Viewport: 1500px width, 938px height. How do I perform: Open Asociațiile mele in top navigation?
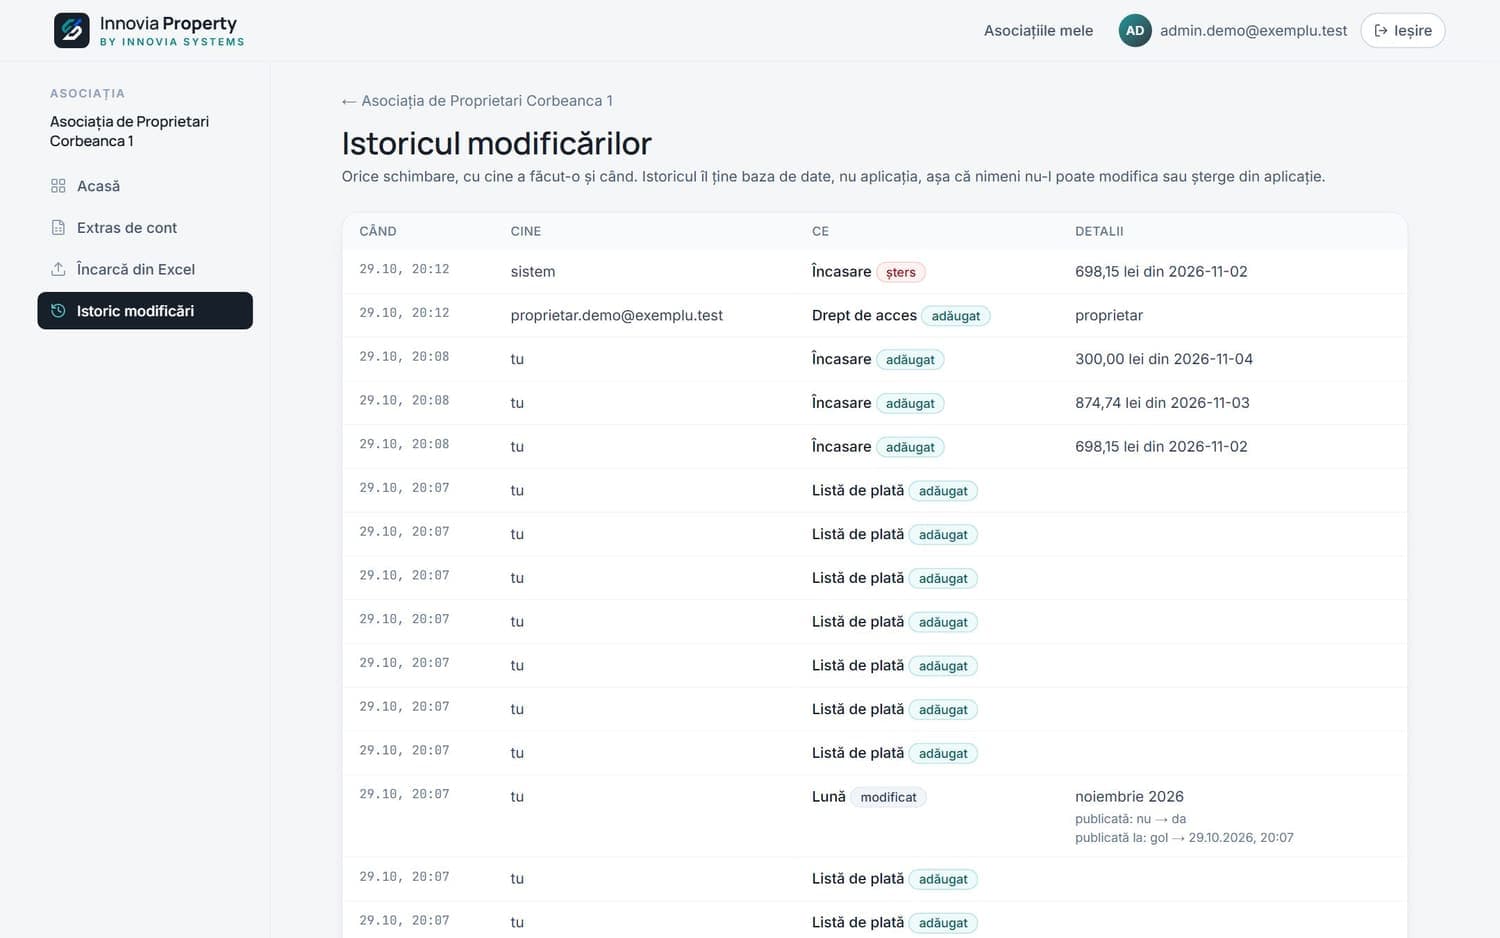[1038, 30]
